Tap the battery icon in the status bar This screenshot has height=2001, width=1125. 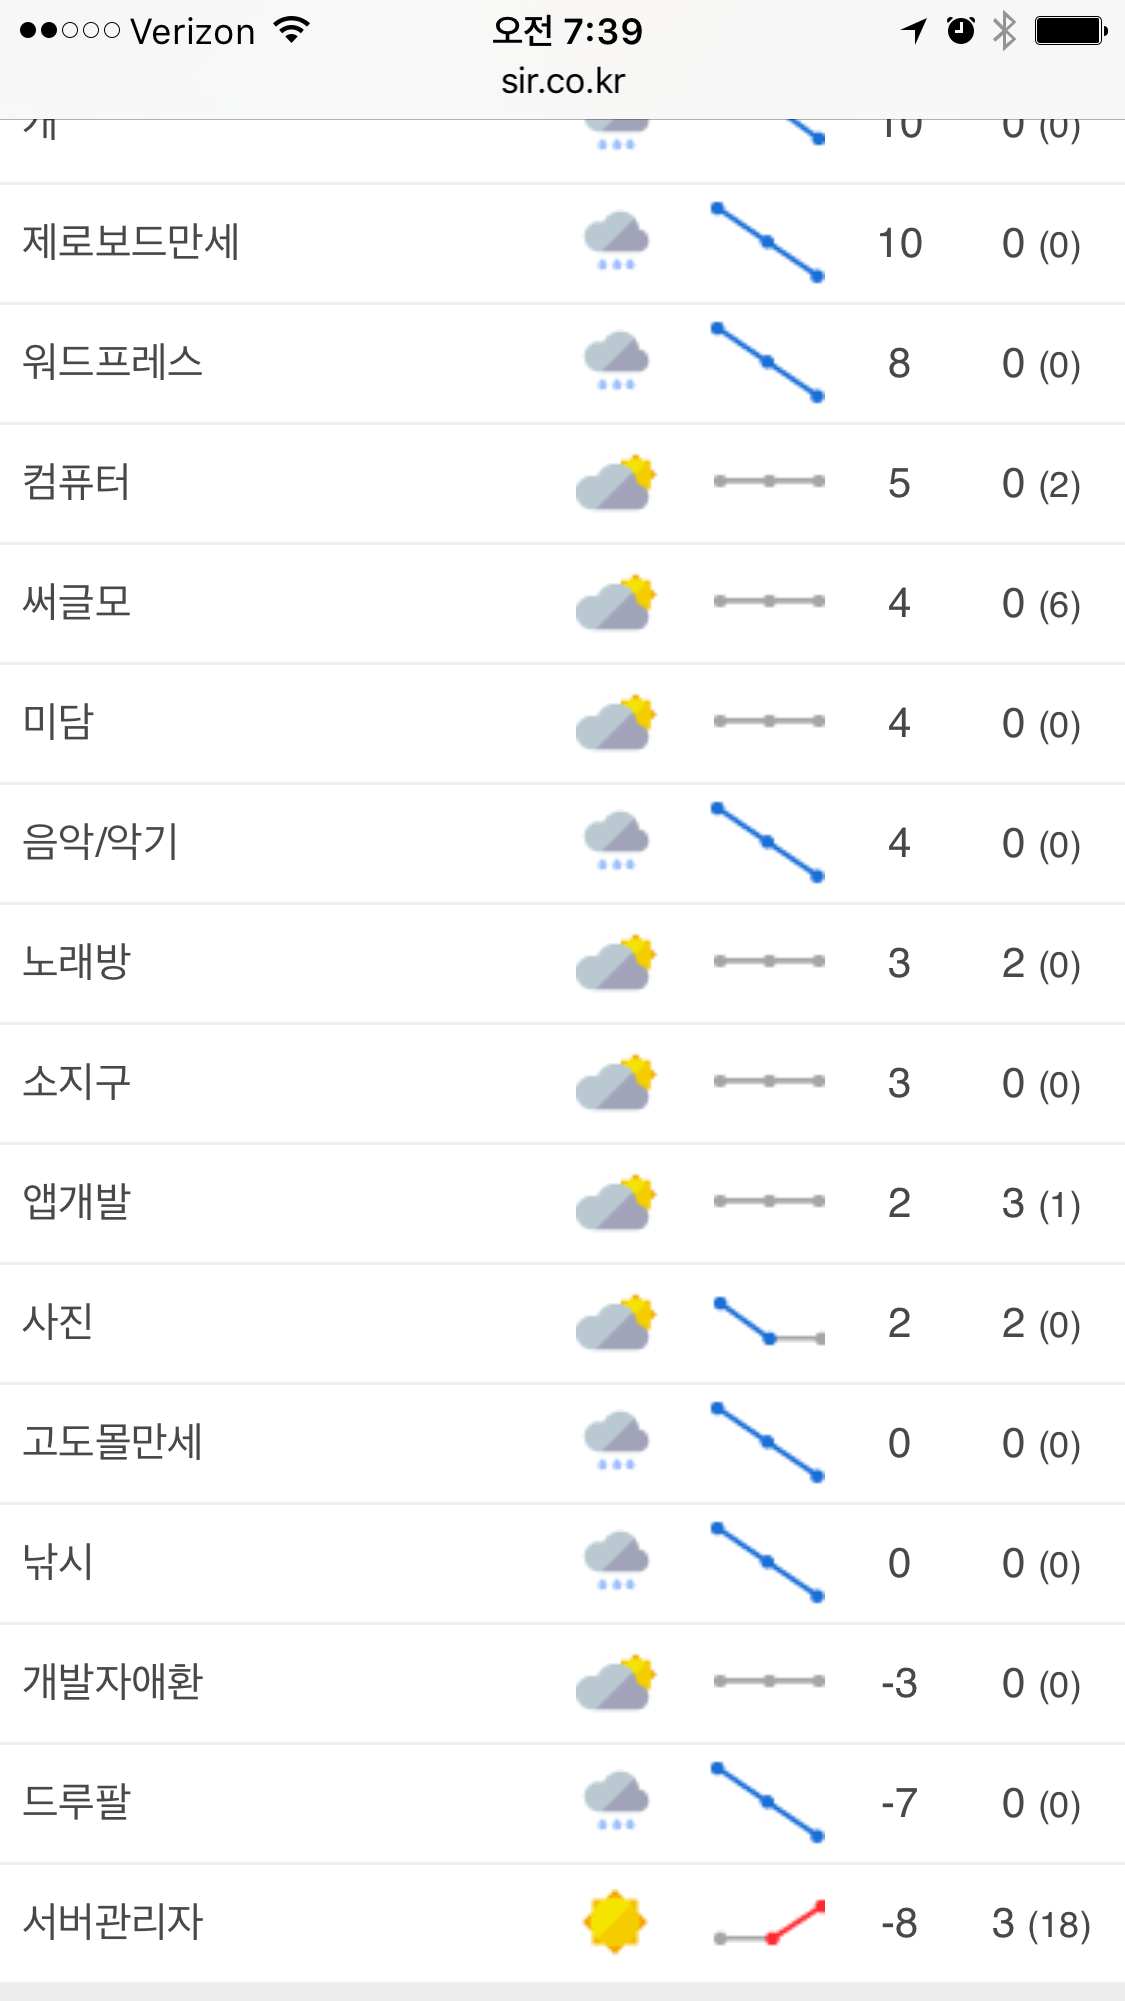point(1070,31)
